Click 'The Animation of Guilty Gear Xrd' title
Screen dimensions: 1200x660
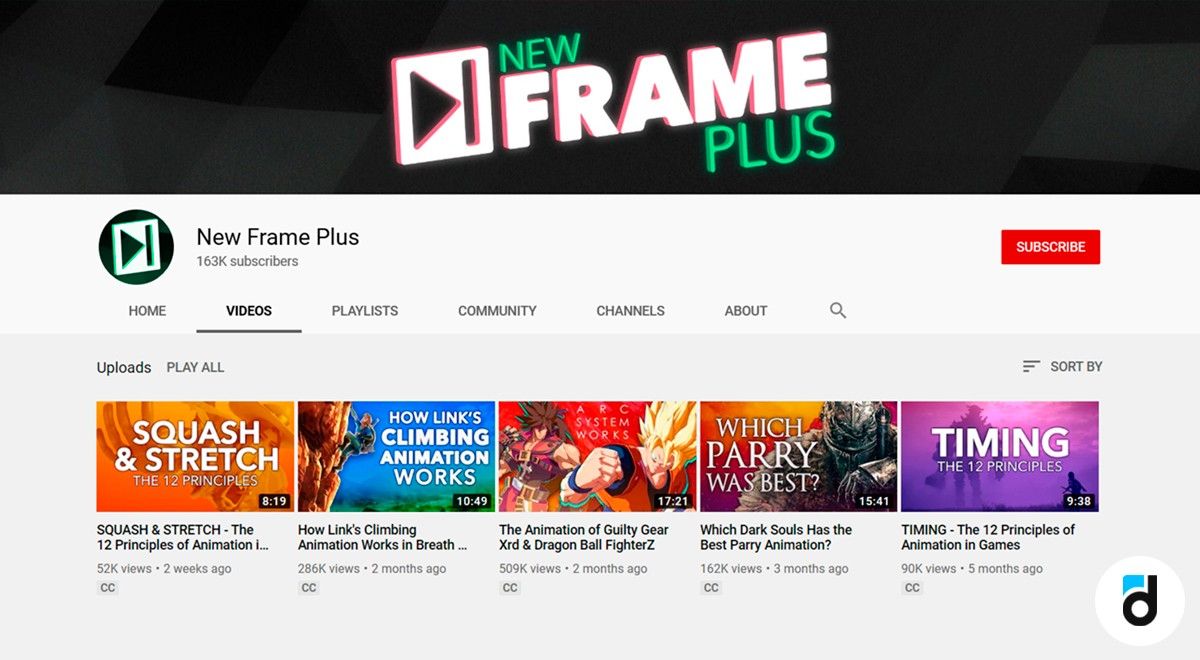click(x=584, y=537)
